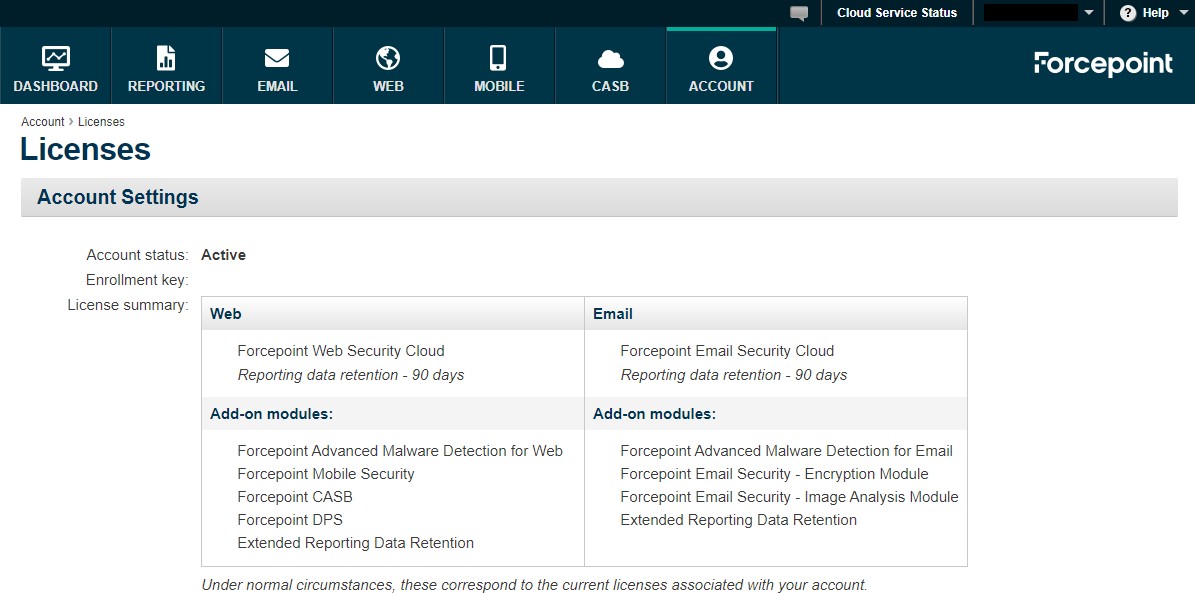Open the Dashboard monitor icon
Viewport: 1195px width, 593px height.
(x=56, y=58)
